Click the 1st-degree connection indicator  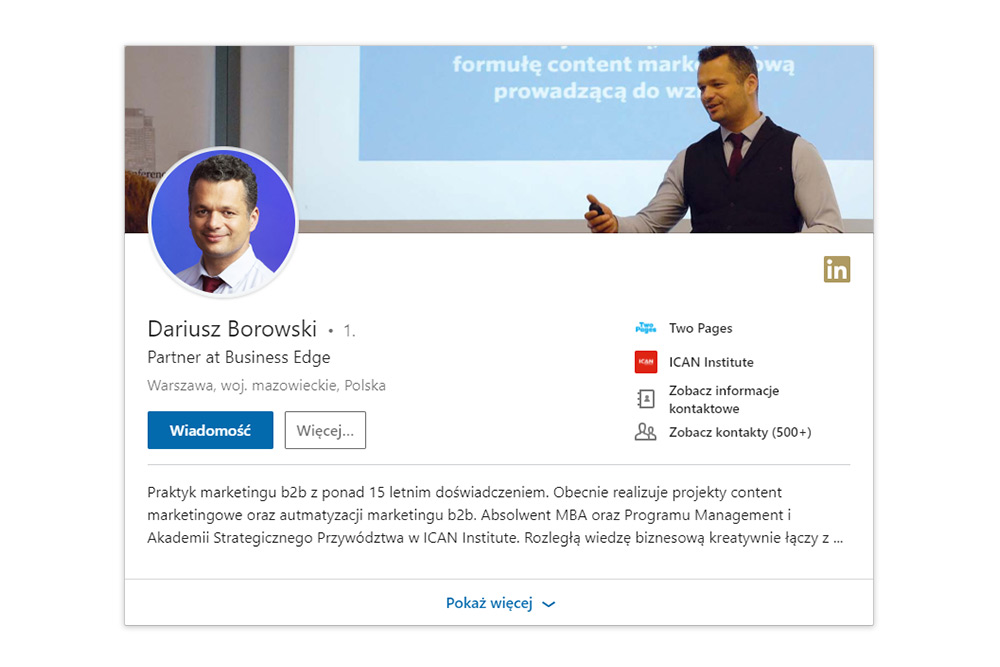tap(349, 330)
